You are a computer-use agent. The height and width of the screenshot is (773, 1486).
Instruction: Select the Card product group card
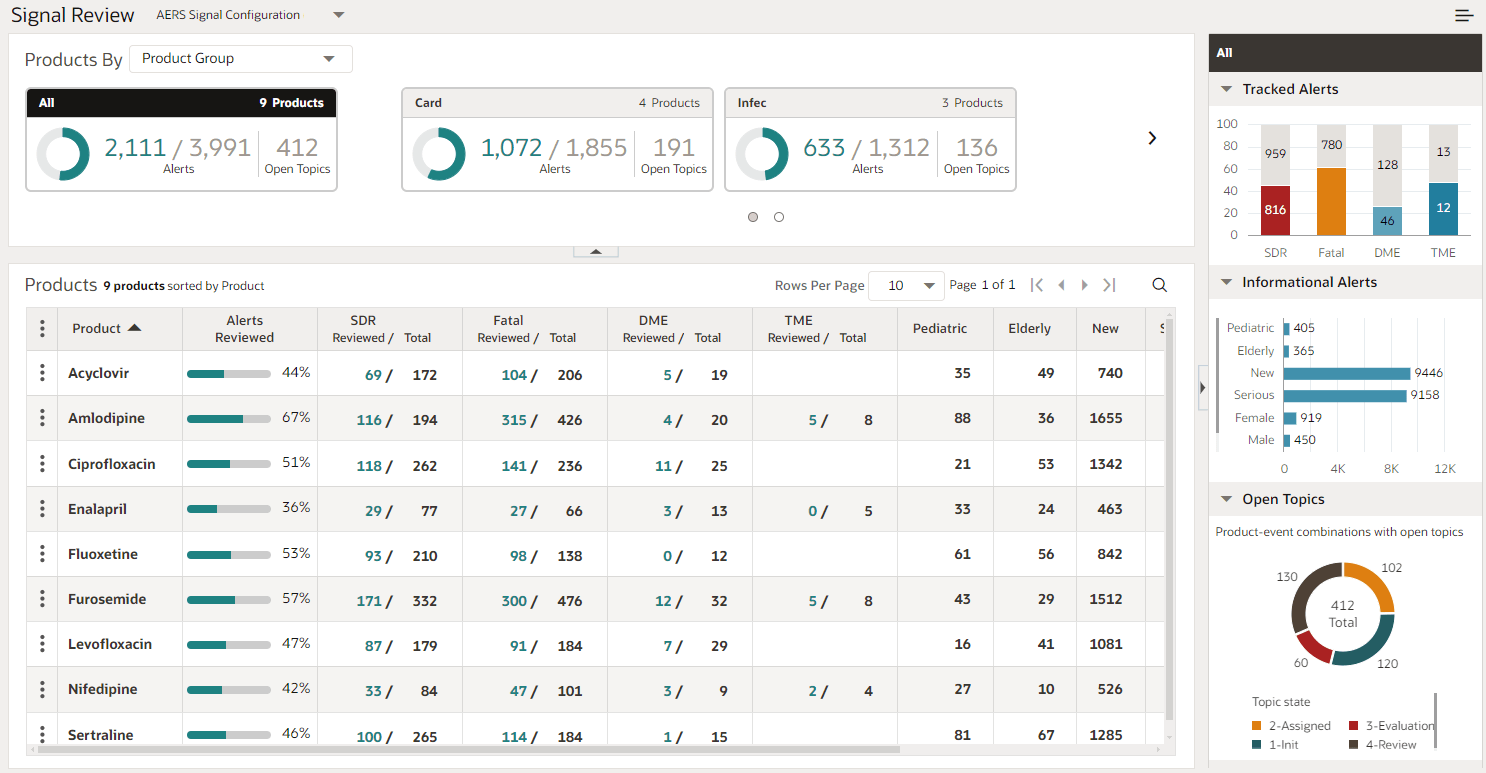[x=557, y=140]
